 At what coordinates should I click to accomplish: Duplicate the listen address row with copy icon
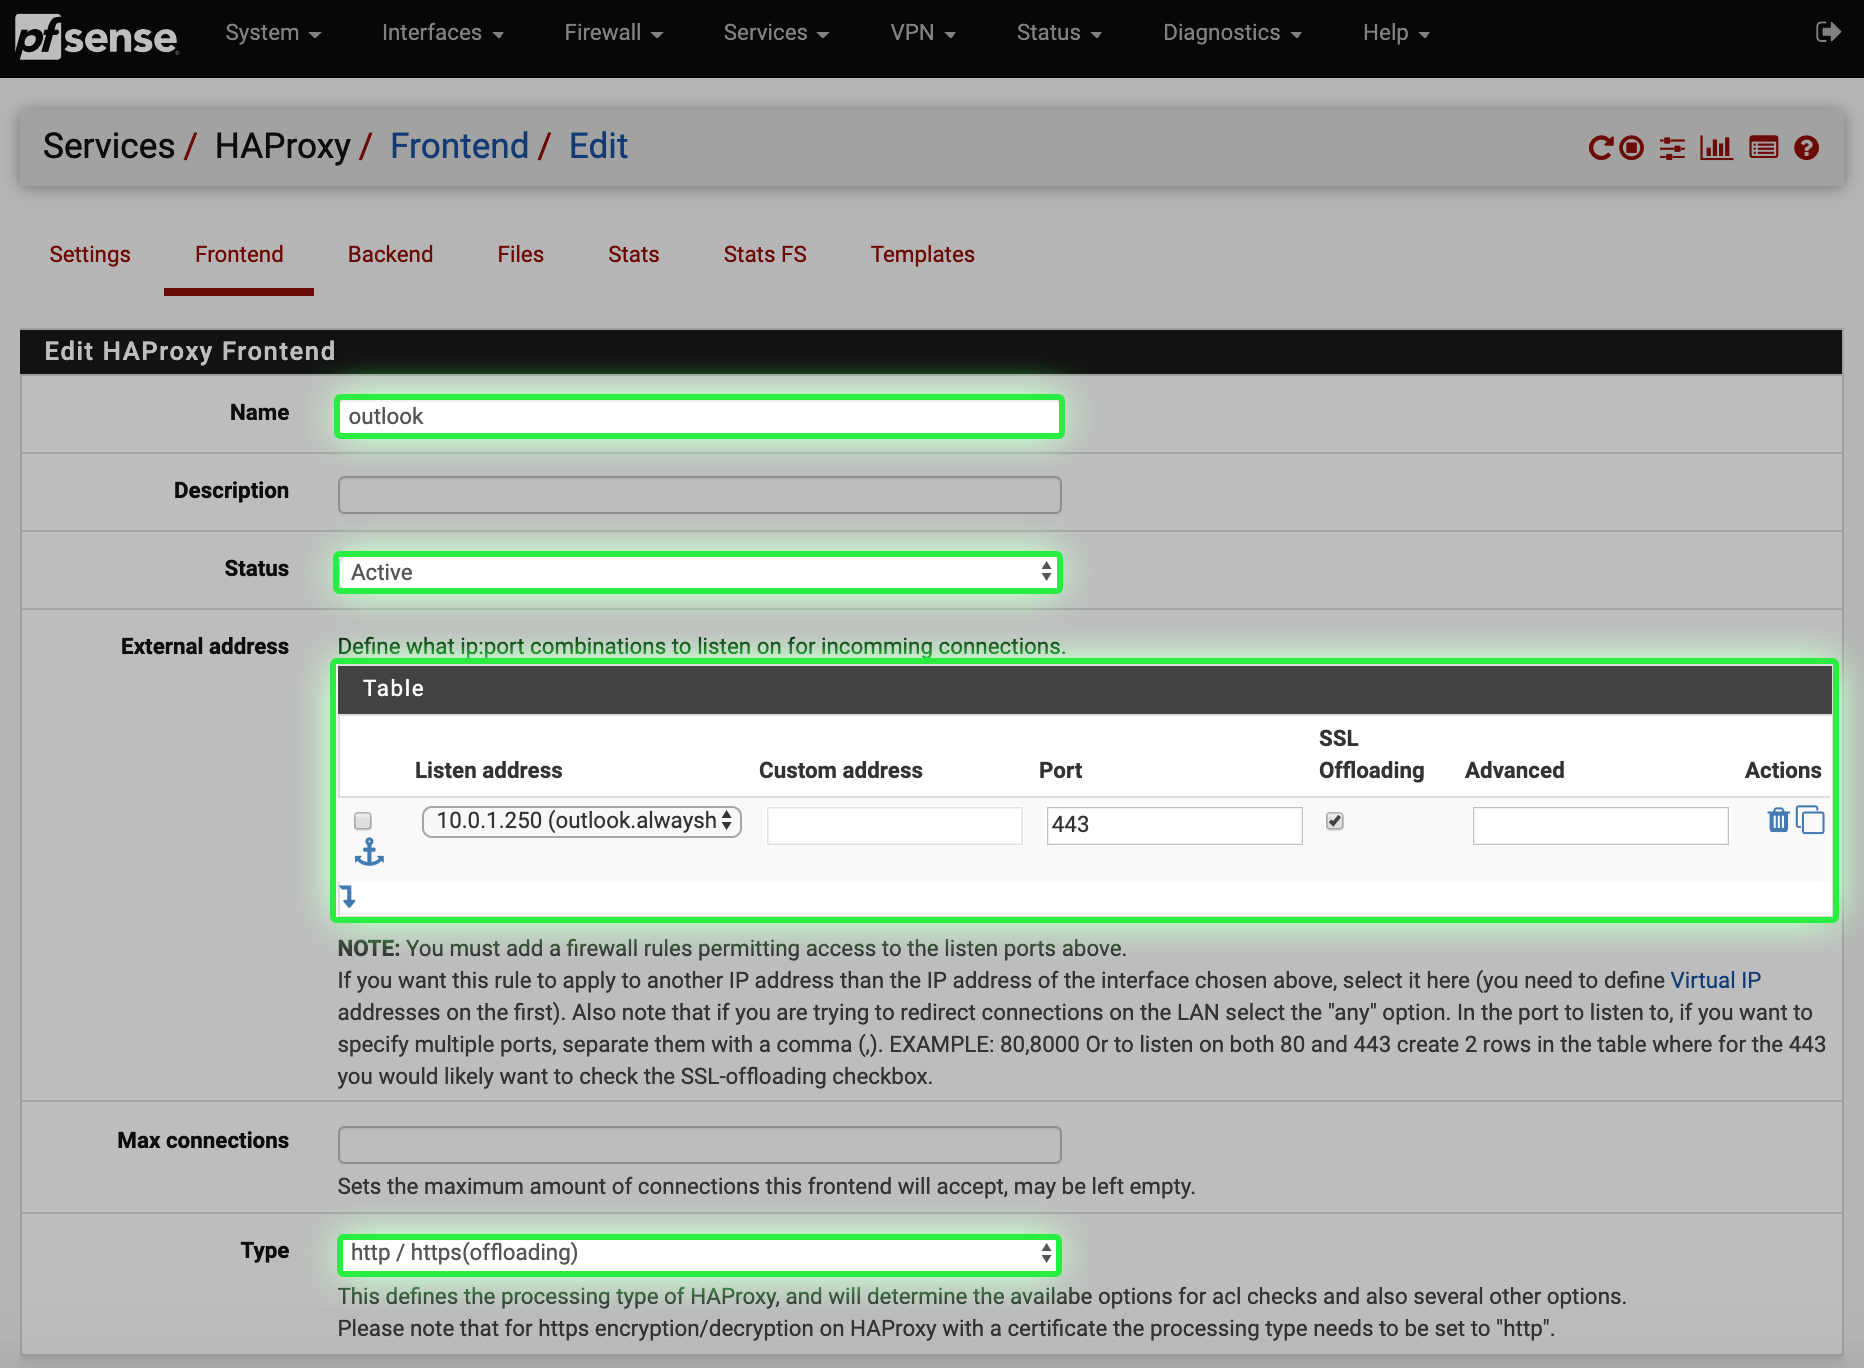1810,820
